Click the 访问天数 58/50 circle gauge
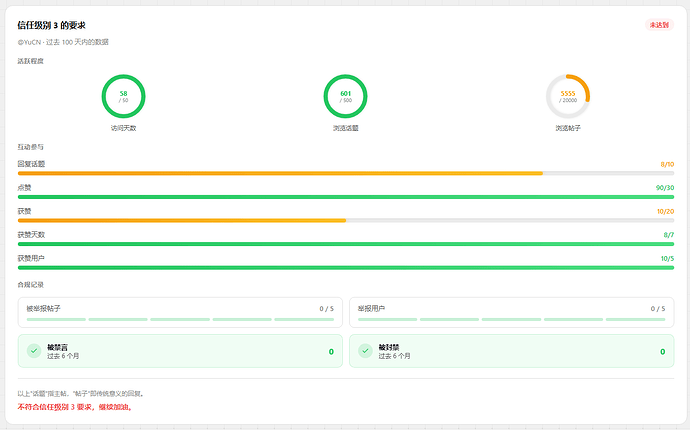Image resolution: width=690 pixels, height=430 pixels. click(124, 96)
